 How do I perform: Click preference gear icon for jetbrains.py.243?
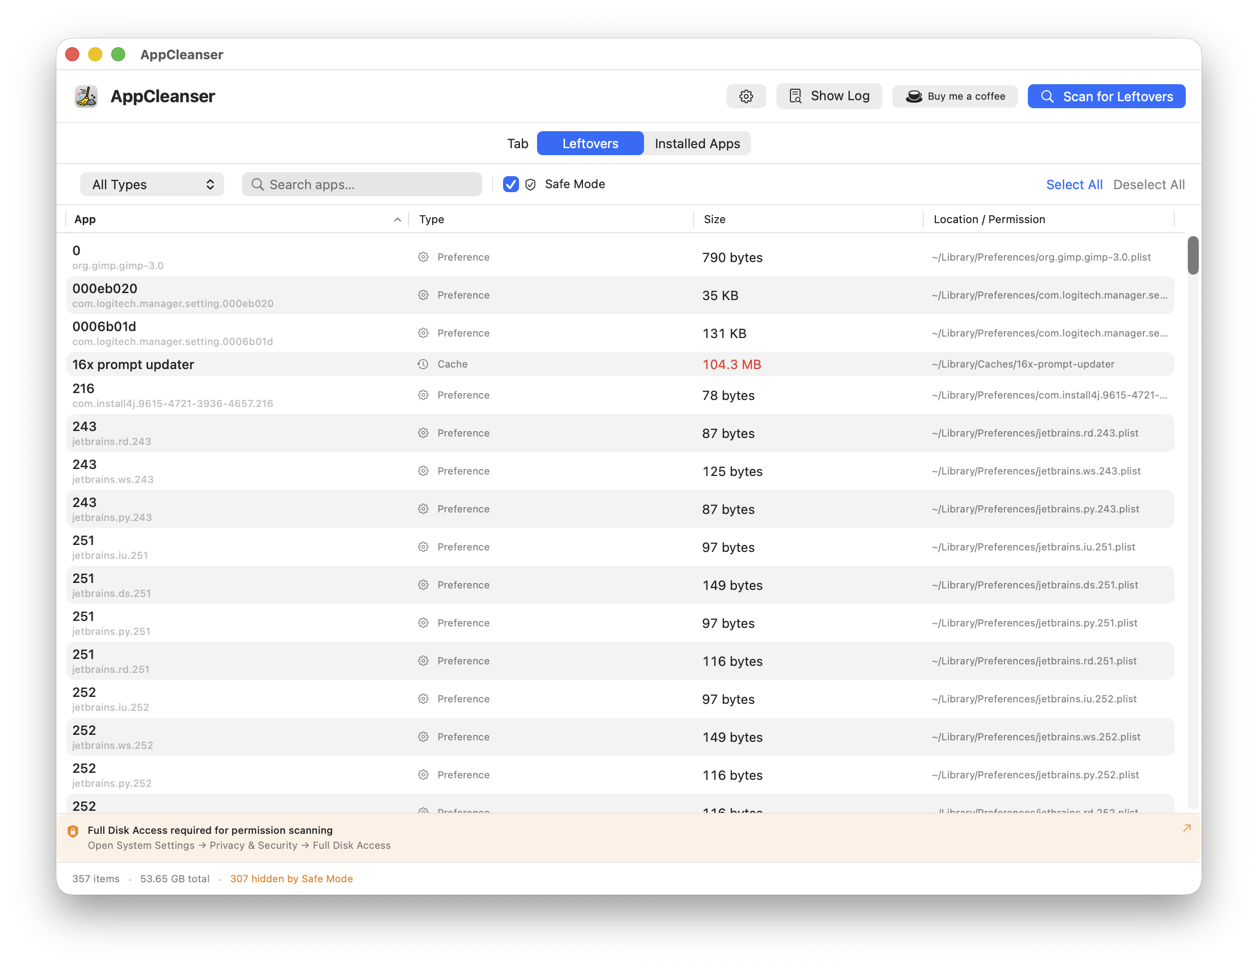(x=423, y=509)
